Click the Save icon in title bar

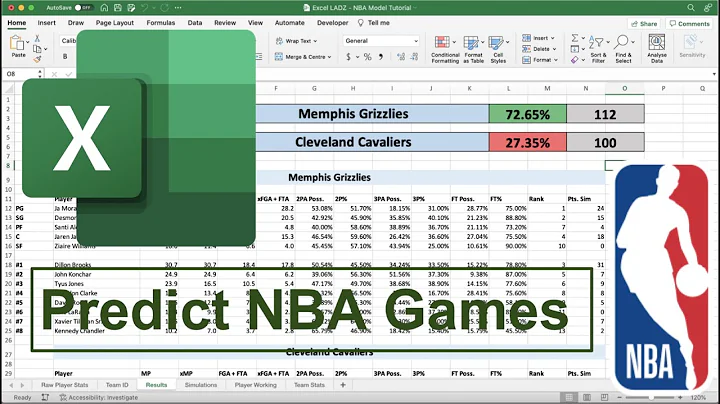(x=118, y=8)
